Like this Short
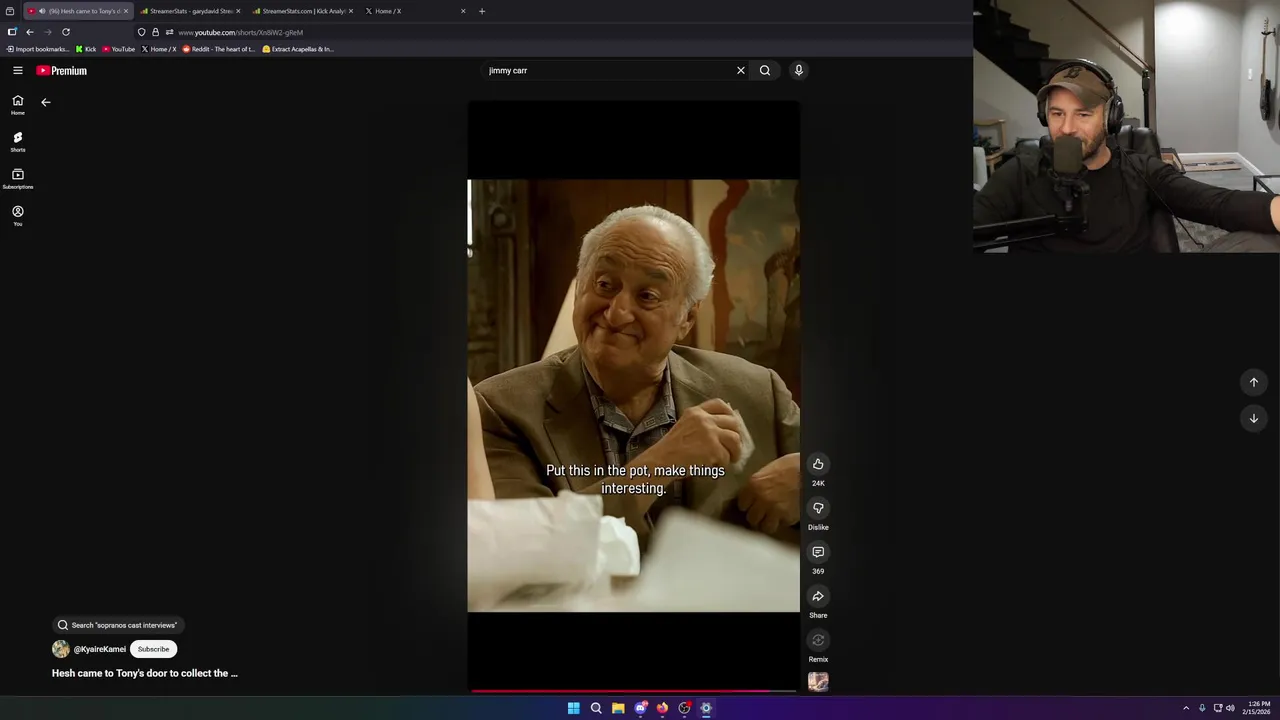The image size is (1280, 720). point(818,464)
